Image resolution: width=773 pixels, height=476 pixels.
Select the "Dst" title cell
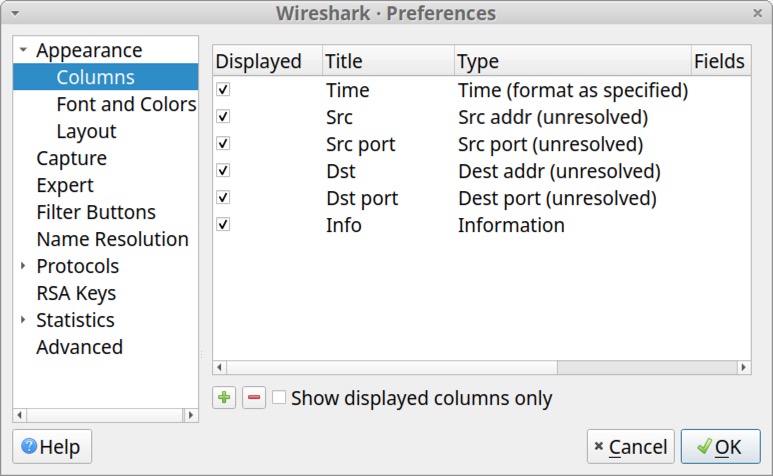click(x=341, y=171)
